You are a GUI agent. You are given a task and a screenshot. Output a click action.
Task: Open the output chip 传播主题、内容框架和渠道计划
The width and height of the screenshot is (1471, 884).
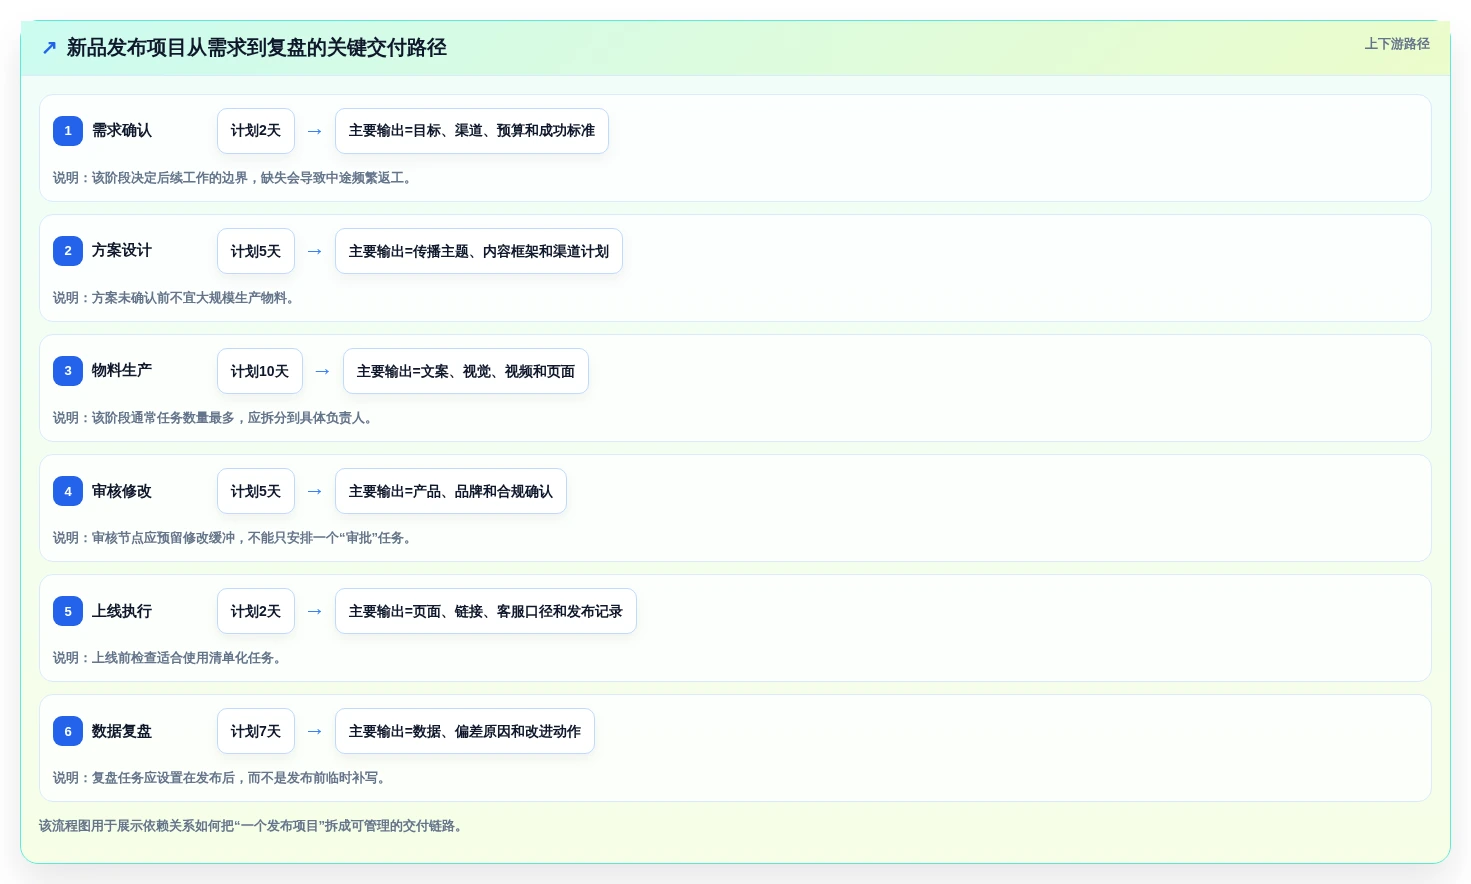[x=479, y=251]
